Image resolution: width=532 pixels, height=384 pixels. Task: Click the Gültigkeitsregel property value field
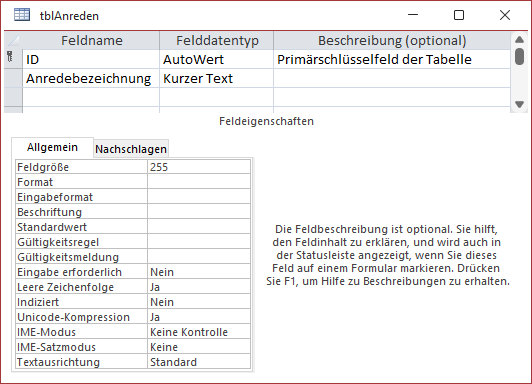(199, 242)
